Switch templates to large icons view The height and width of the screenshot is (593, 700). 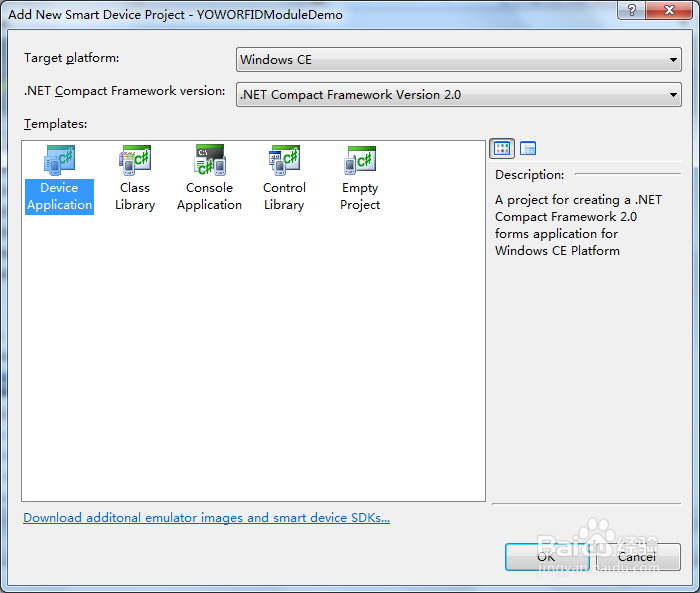(502, 148)
